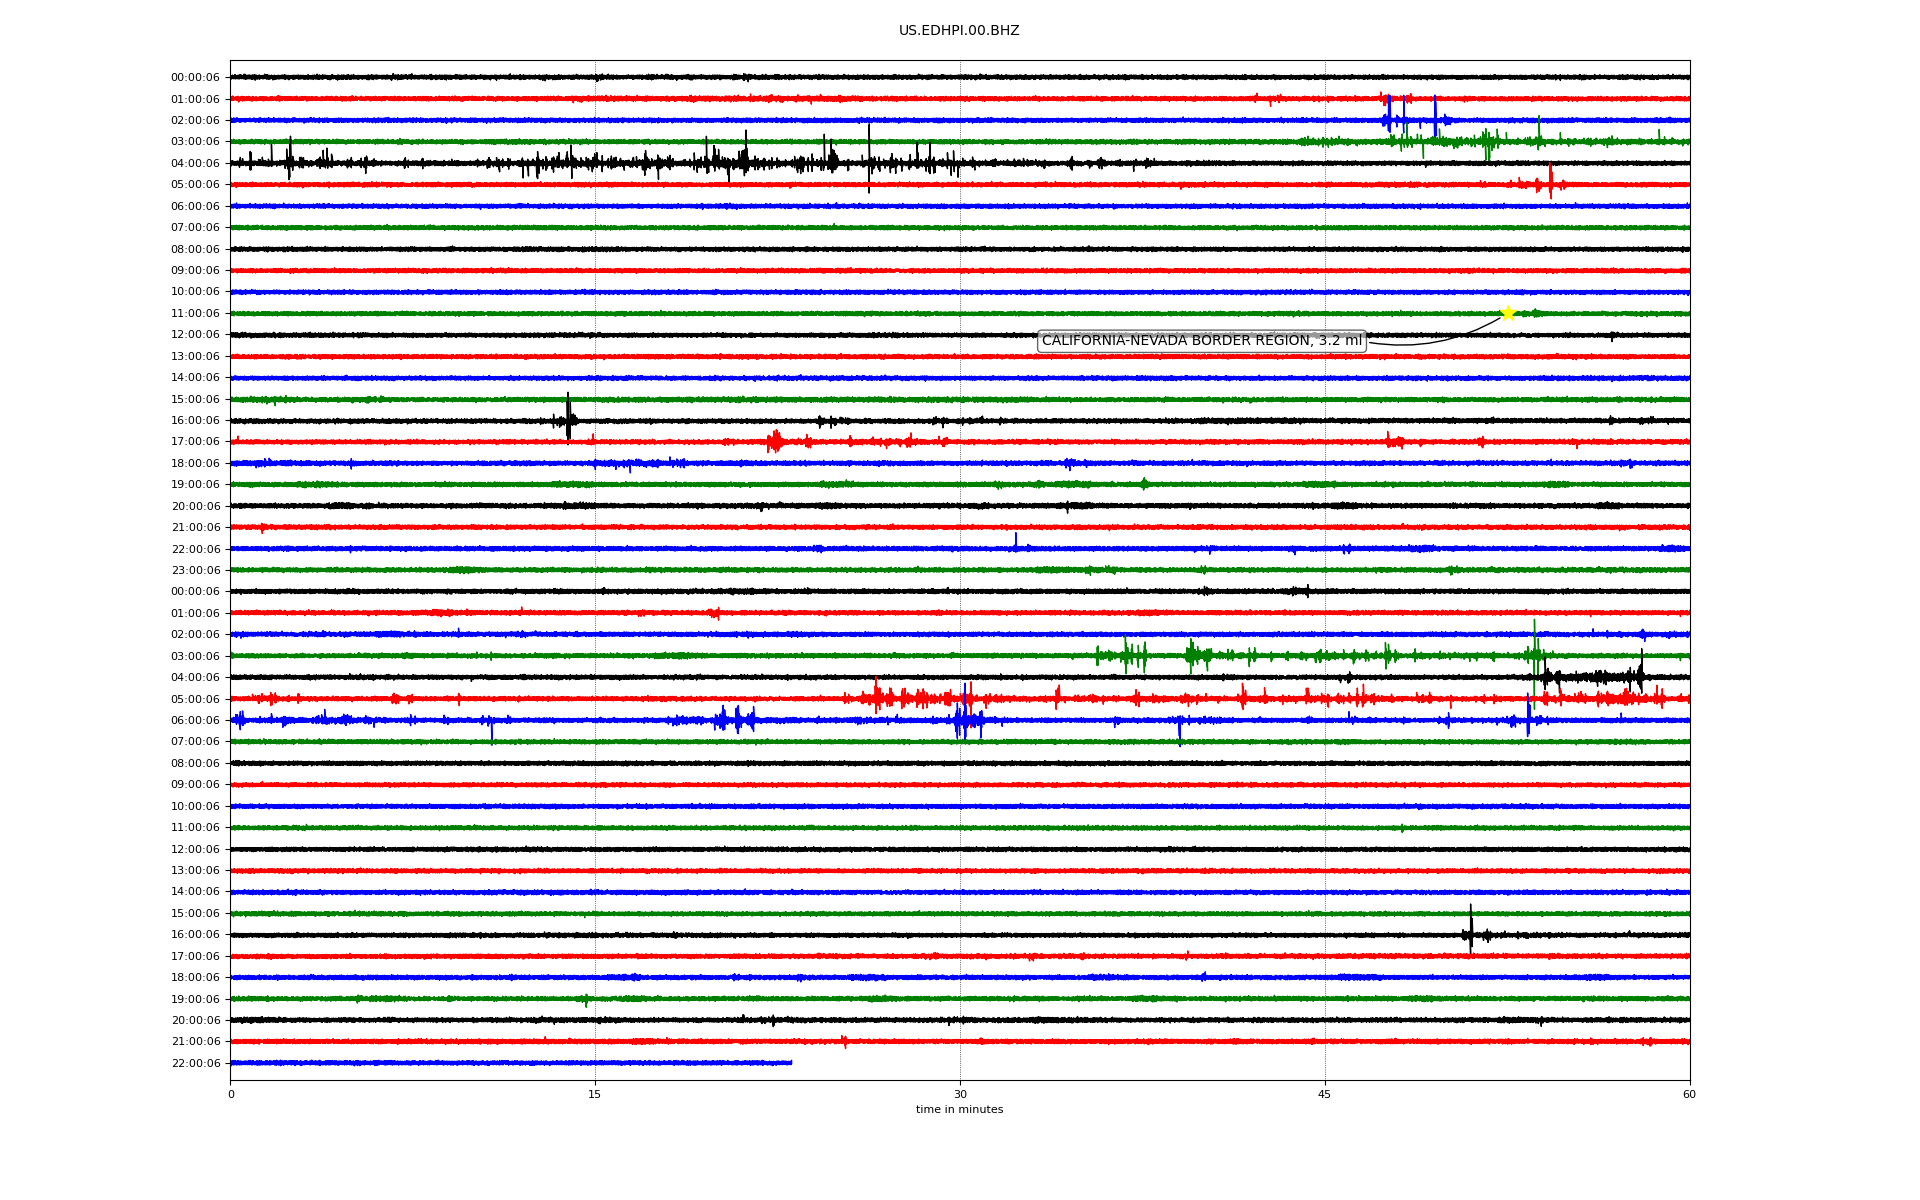
Task: Click the California-Nevada Border Region annotation label
Action: 1201,341
